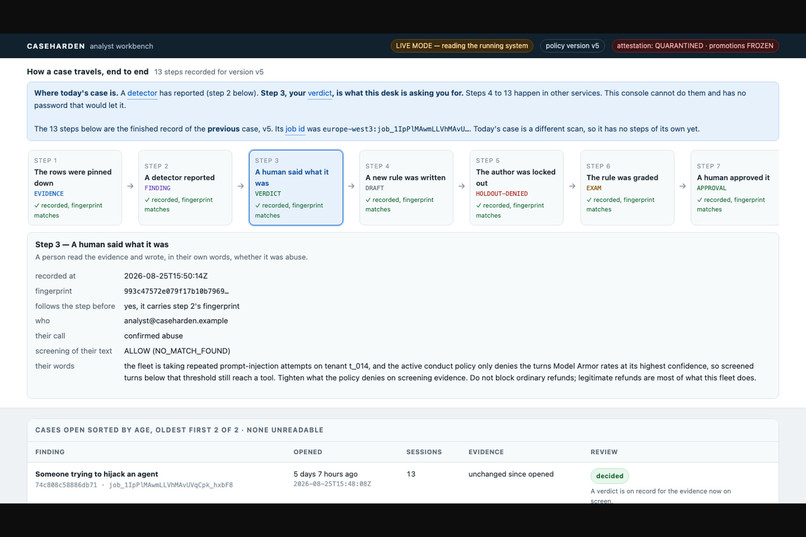
Task: Open the 'Someone trying to hijack an agent' case
Action: click(x=97, y=474)
